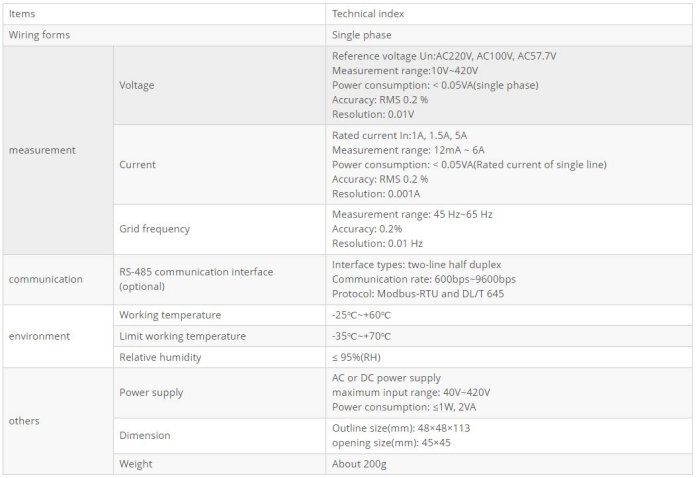Select the "Relative humidity" label cell

(160, 357)
